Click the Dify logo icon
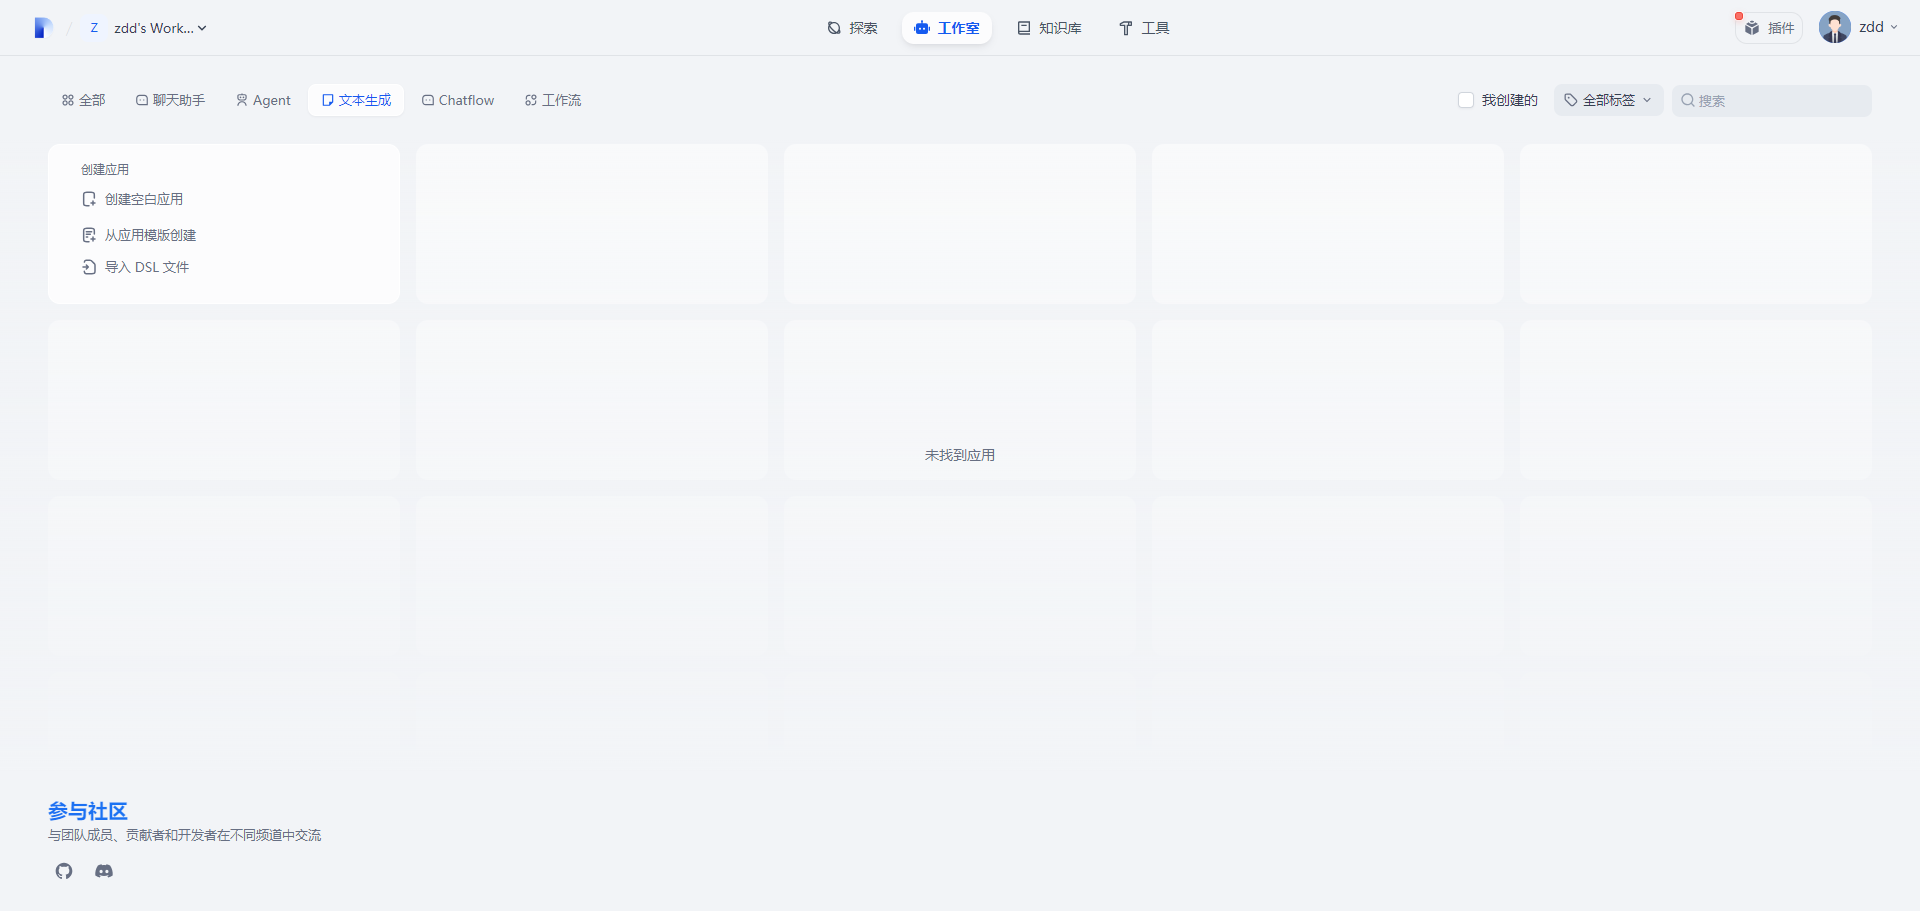 click(42, 28)
